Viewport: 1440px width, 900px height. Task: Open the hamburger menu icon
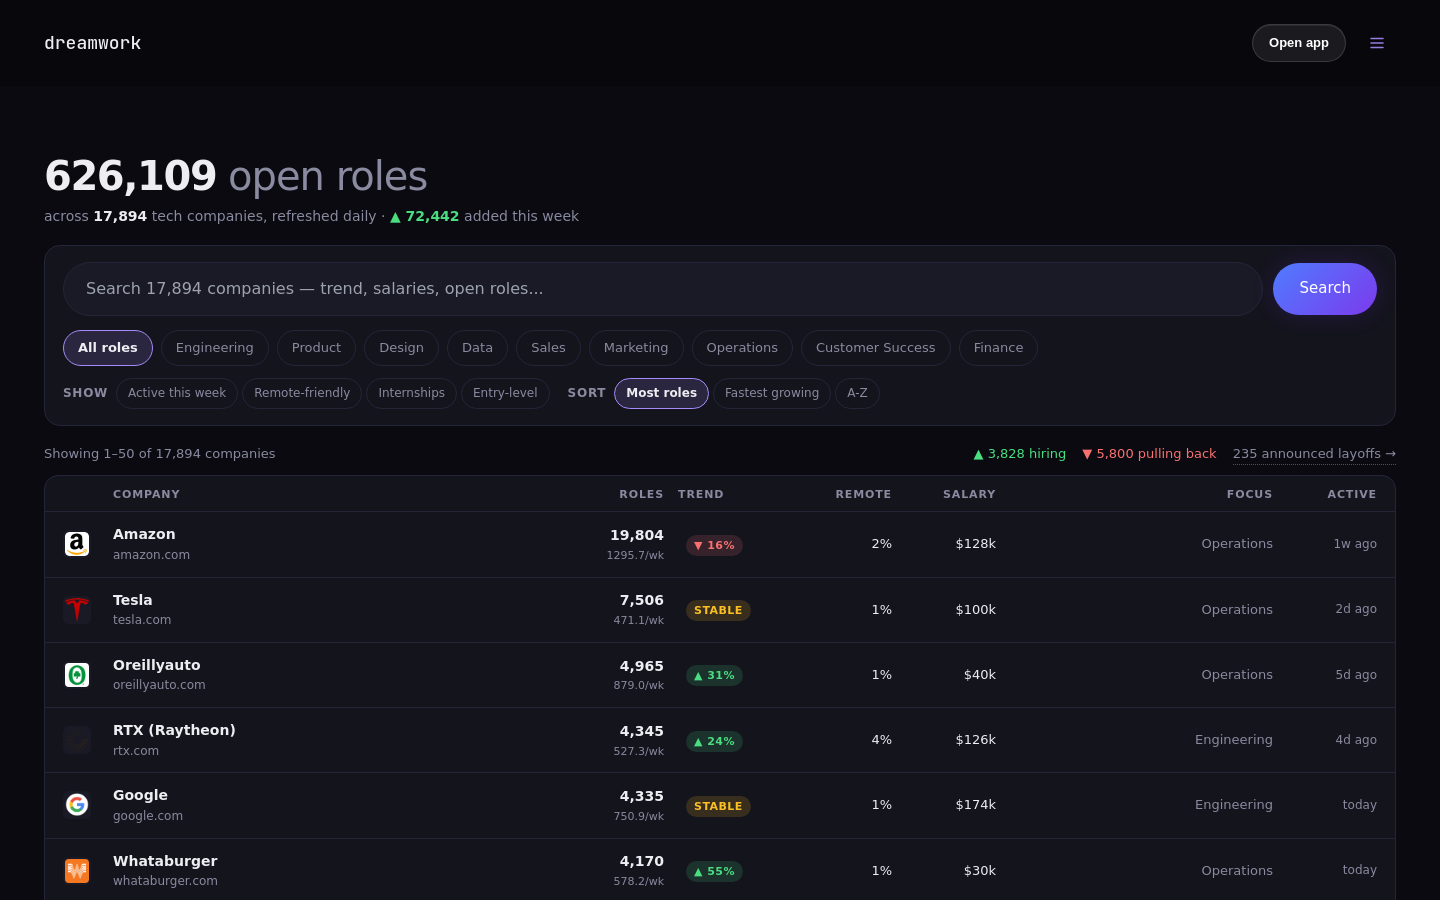click(x=1377, y=43)
